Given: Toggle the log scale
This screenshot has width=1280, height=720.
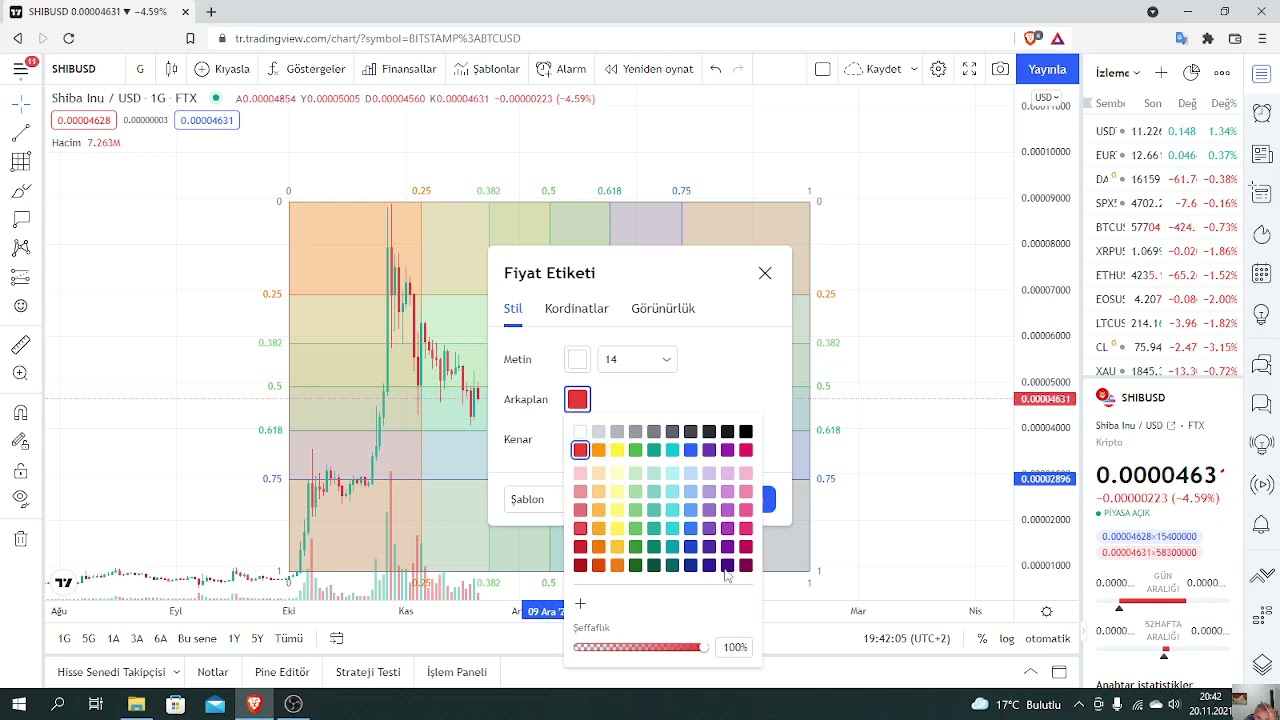Looking at the screenshot, I should (x=1006, y=638).
